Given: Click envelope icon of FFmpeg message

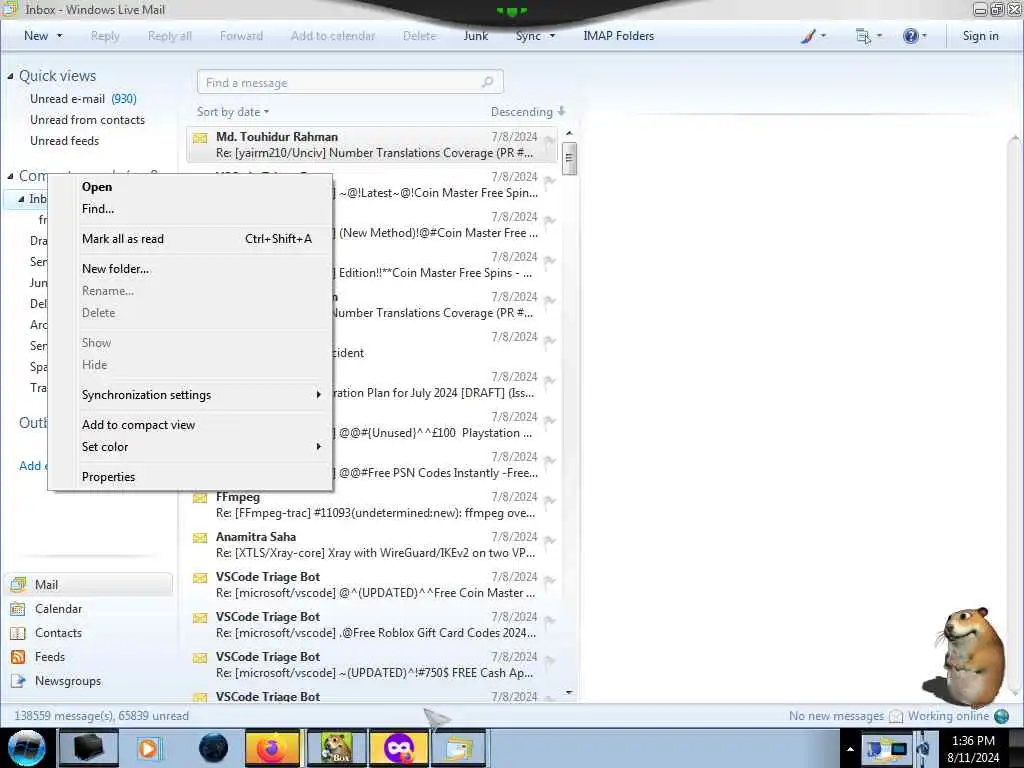Looking at the screenshot, I should (200, 498).
